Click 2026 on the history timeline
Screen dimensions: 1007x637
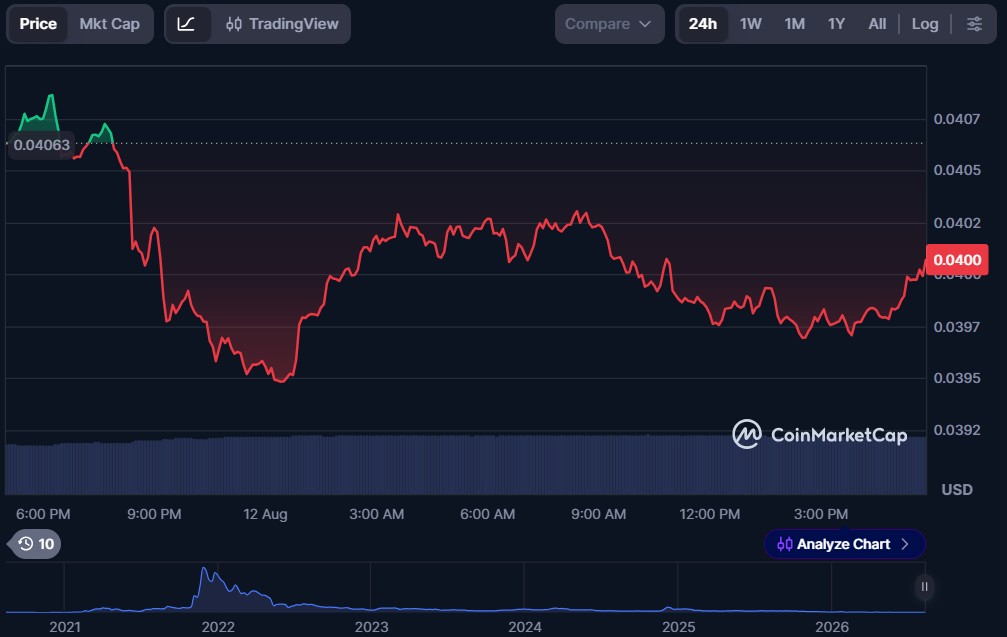pyautogui.click(x=832, y=627)
